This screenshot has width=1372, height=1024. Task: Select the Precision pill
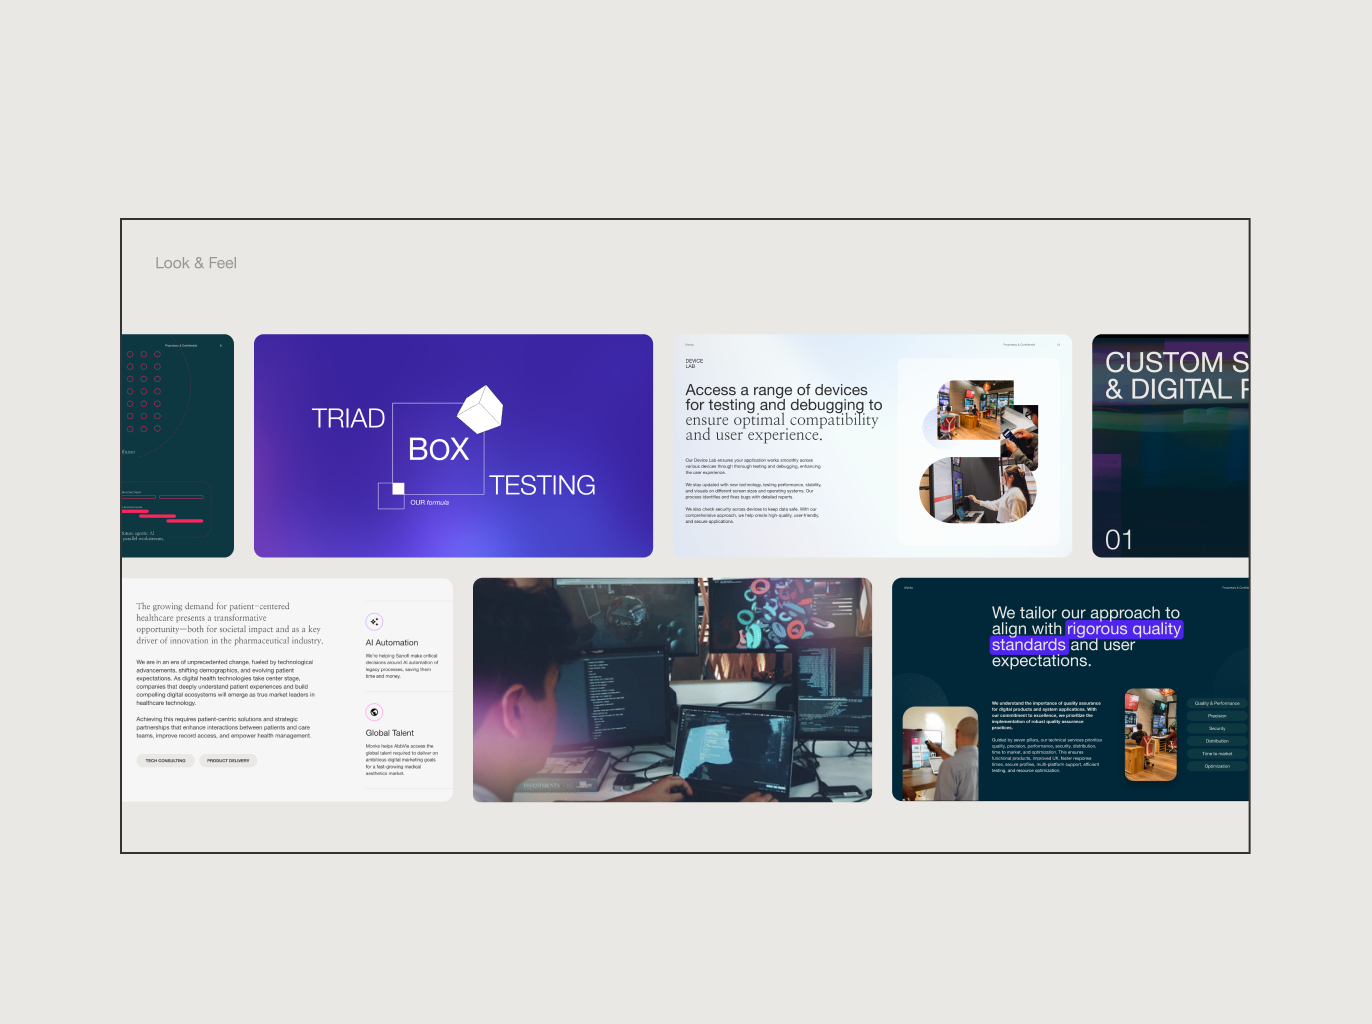click(x=1217, y=716)
